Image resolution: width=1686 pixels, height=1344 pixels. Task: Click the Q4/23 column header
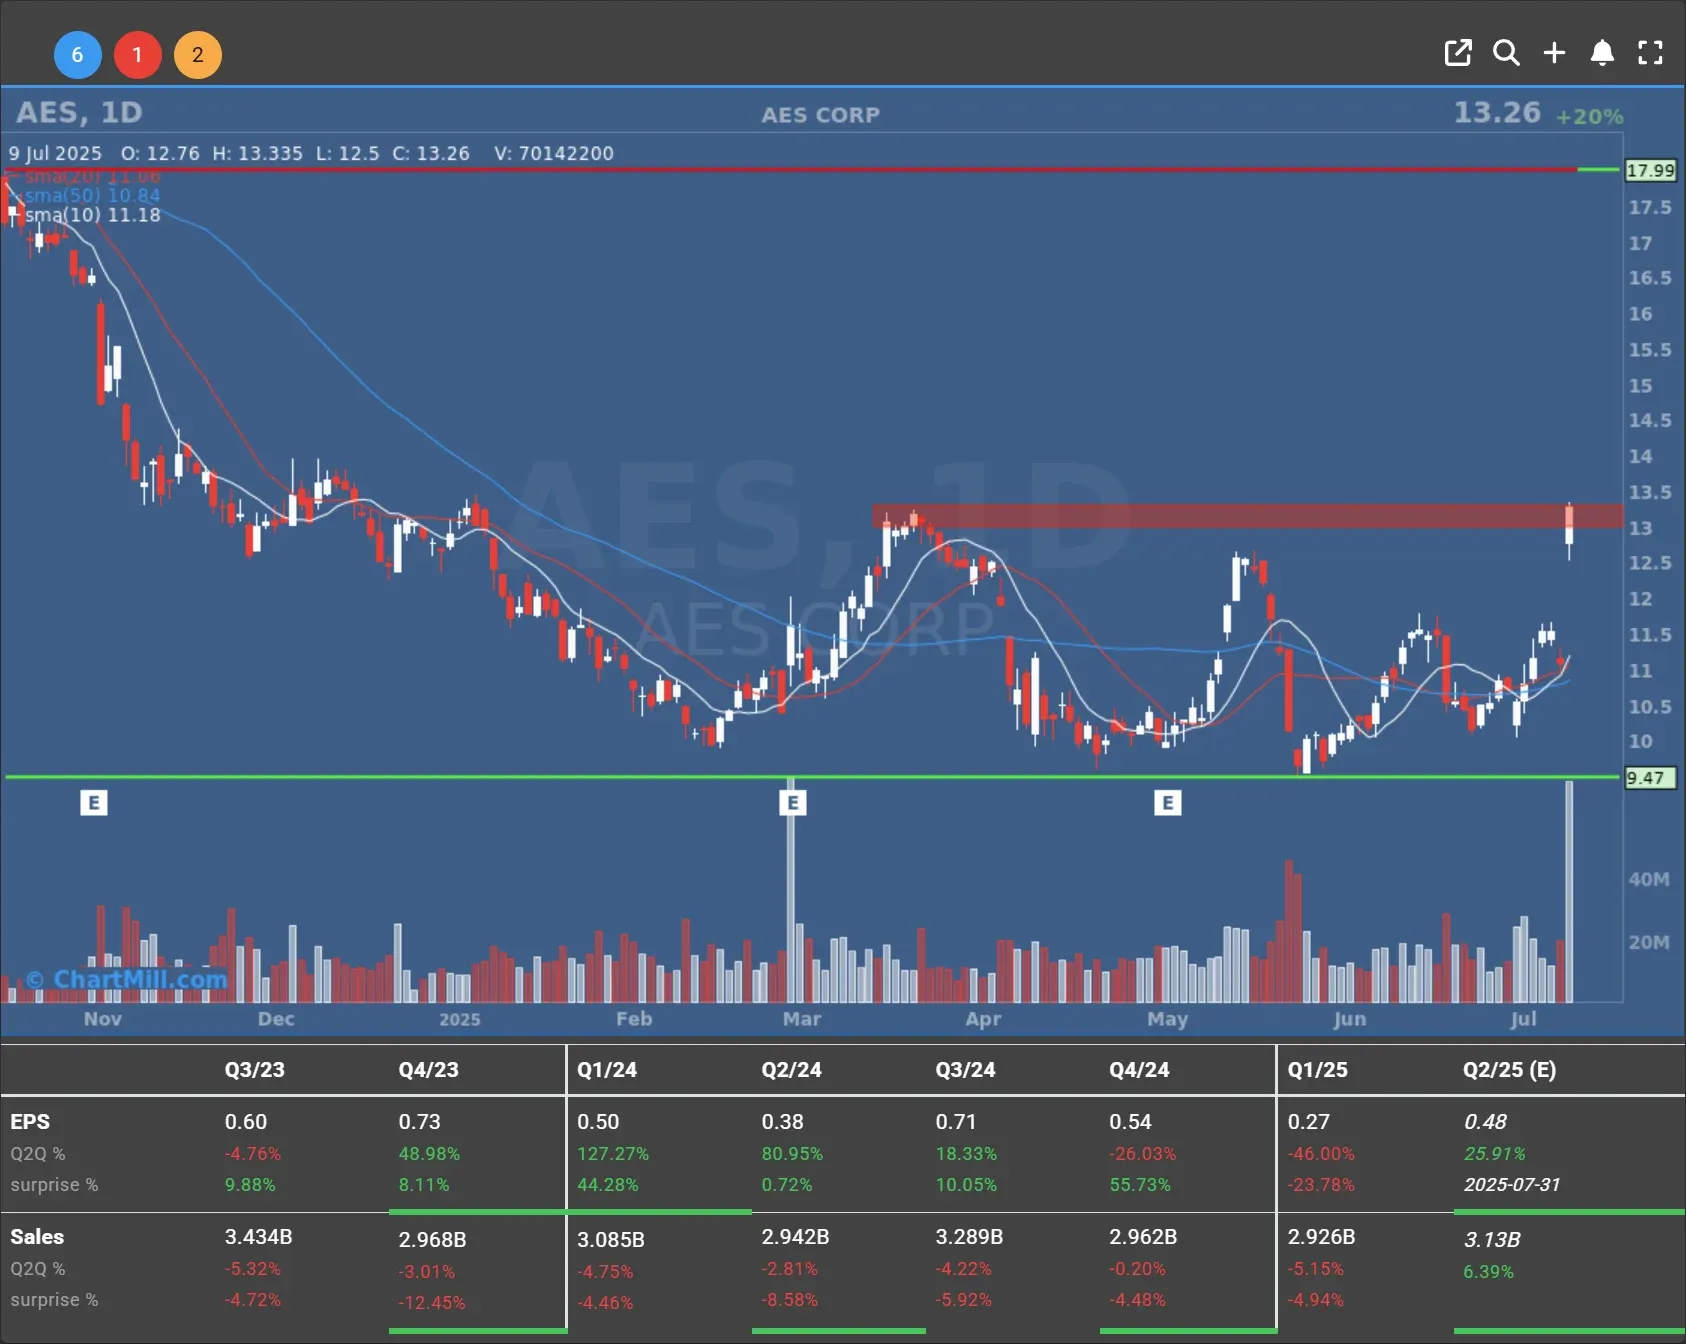(428, 1069)
